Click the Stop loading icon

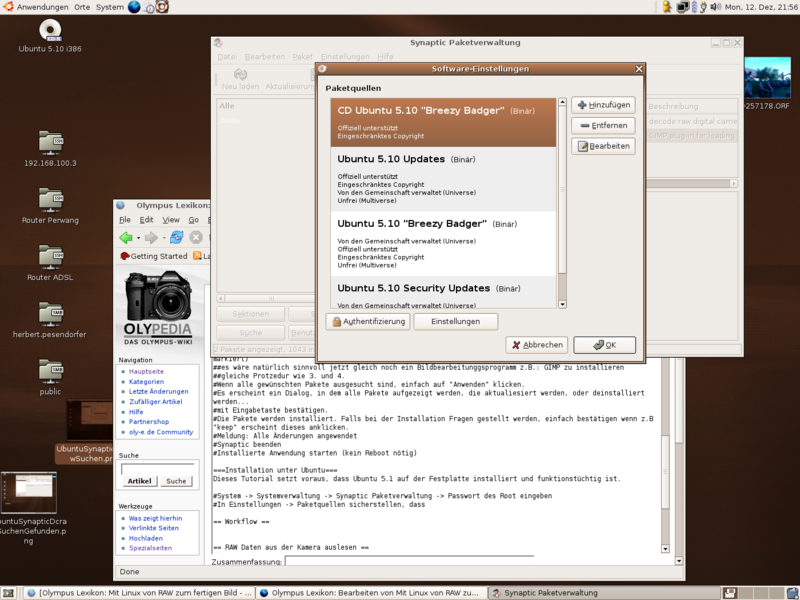click(x=195, y=237)
